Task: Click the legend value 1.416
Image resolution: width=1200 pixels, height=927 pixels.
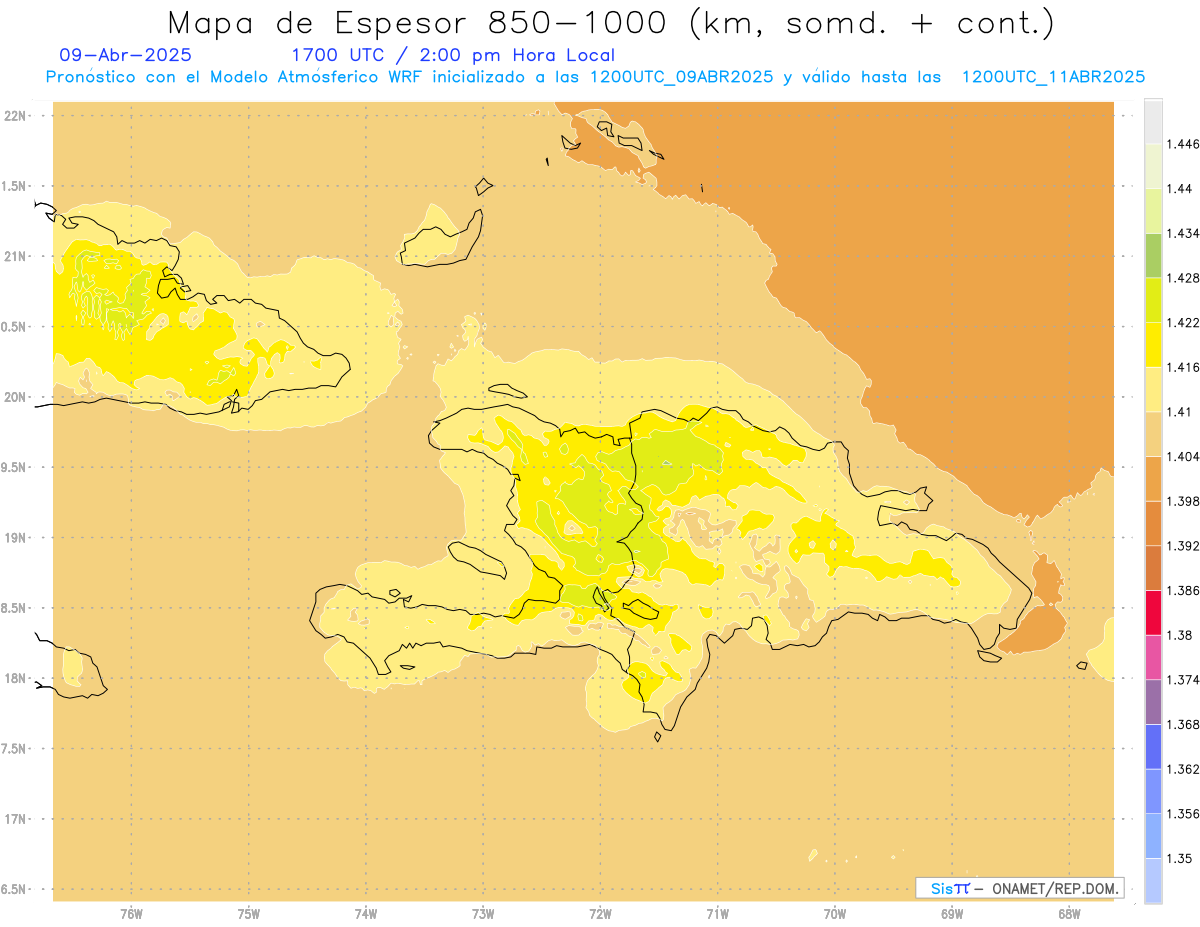Action: click(x=1182, y=367)
